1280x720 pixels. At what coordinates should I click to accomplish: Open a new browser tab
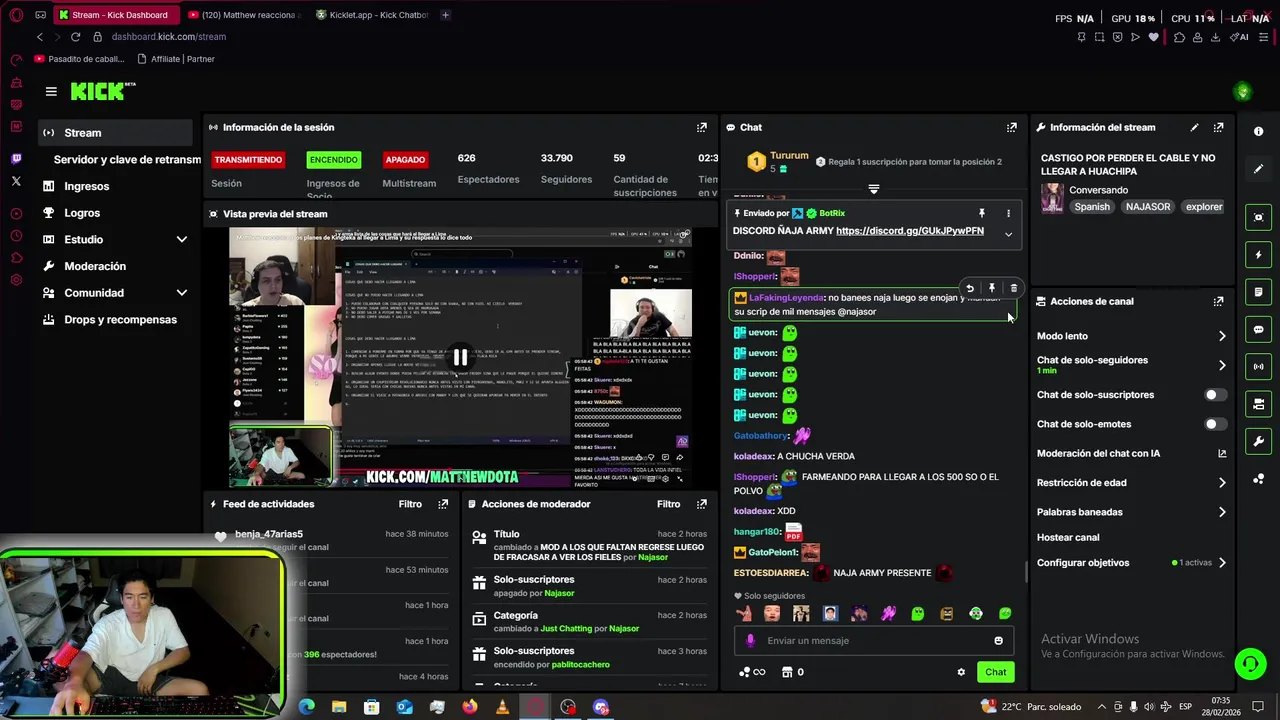[445, 15]
